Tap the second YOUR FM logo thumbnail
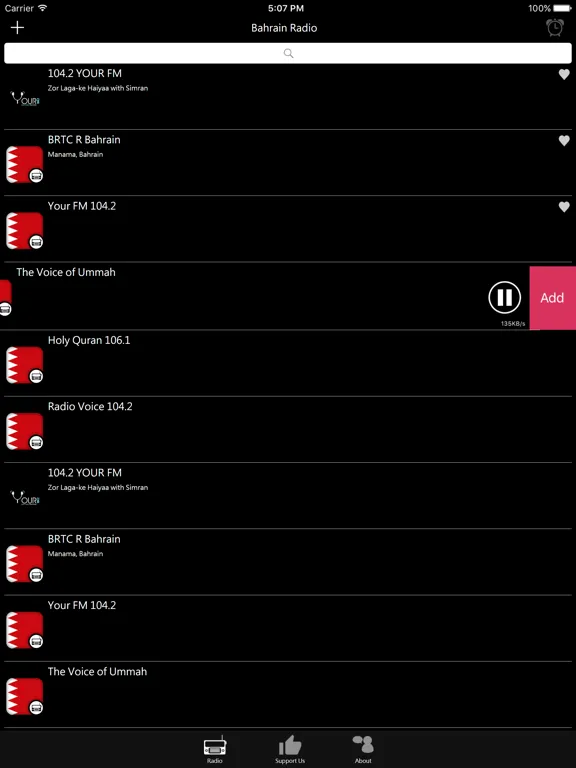This screenshot has height=768, width=576. click(x=24, y=499)
